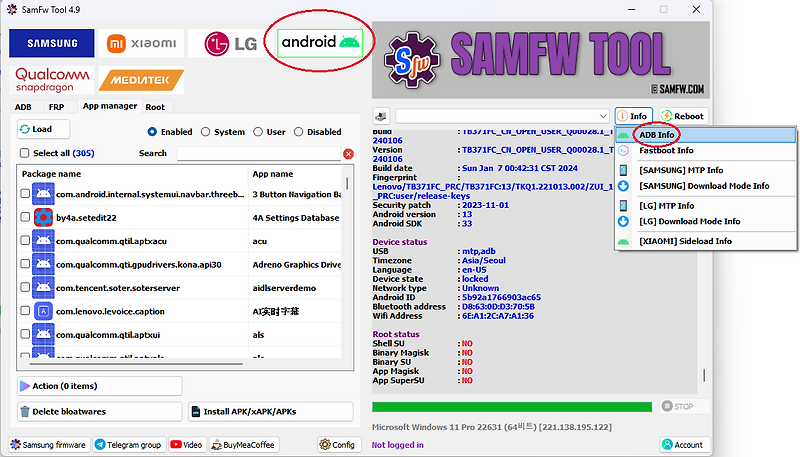Click Install APK/xAPK/APKs button
The image size is (800, 457).
pos(271,412)
